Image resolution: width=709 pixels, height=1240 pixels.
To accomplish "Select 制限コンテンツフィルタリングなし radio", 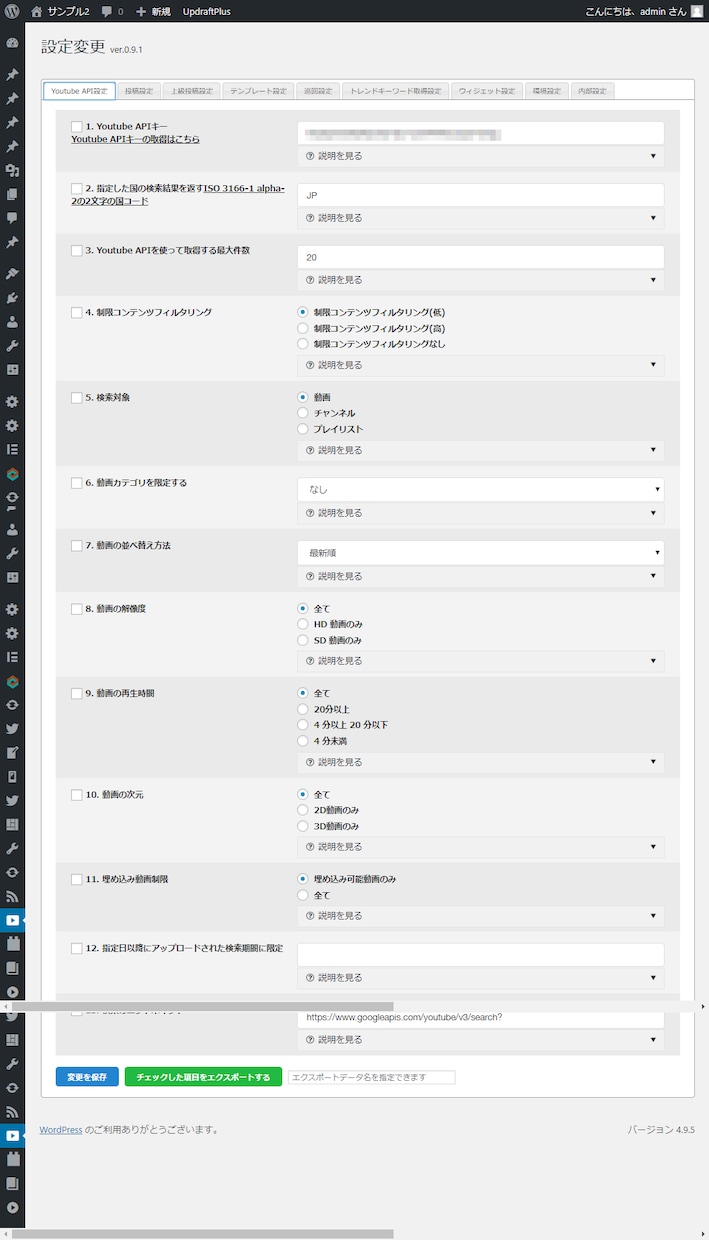I will 303,344.
